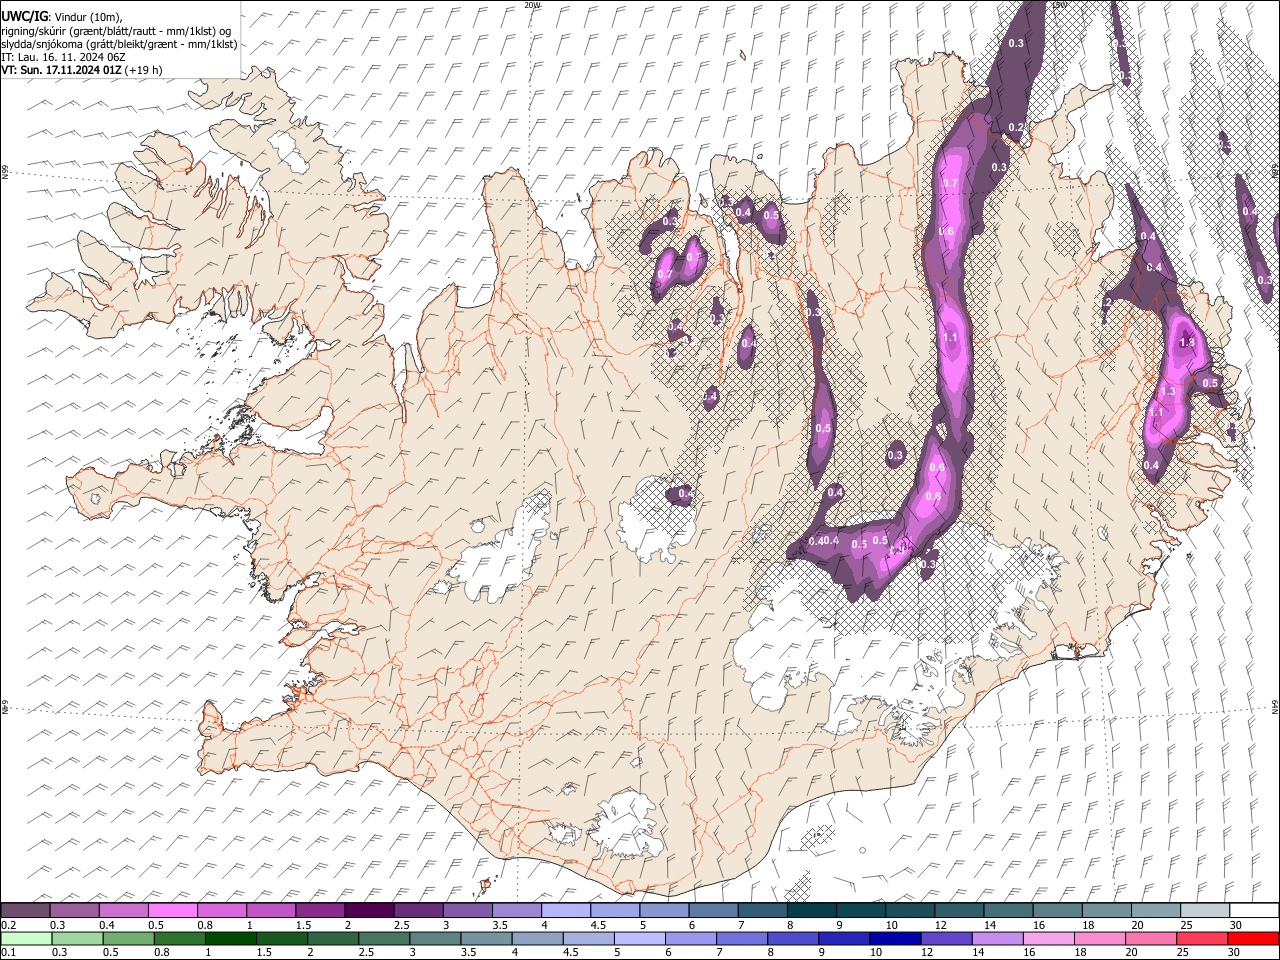The height and width of the screenshot is (960, 1280).
Task: Click the white 30 swatch ending upper legend
Action: [1254, 910]
